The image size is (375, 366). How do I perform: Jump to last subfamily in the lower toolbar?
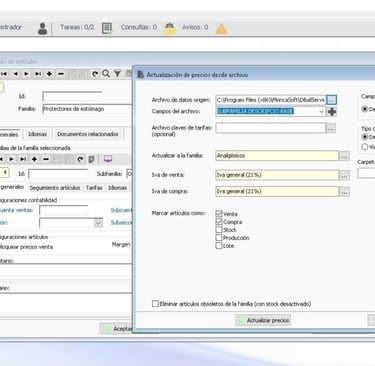(x=23, y=159)
